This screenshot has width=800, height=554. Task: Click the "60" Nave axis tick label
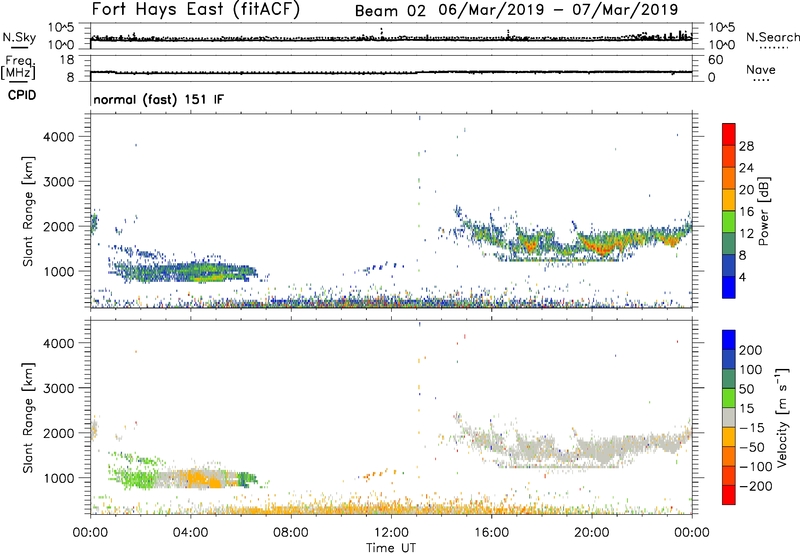tap(715, 60)
